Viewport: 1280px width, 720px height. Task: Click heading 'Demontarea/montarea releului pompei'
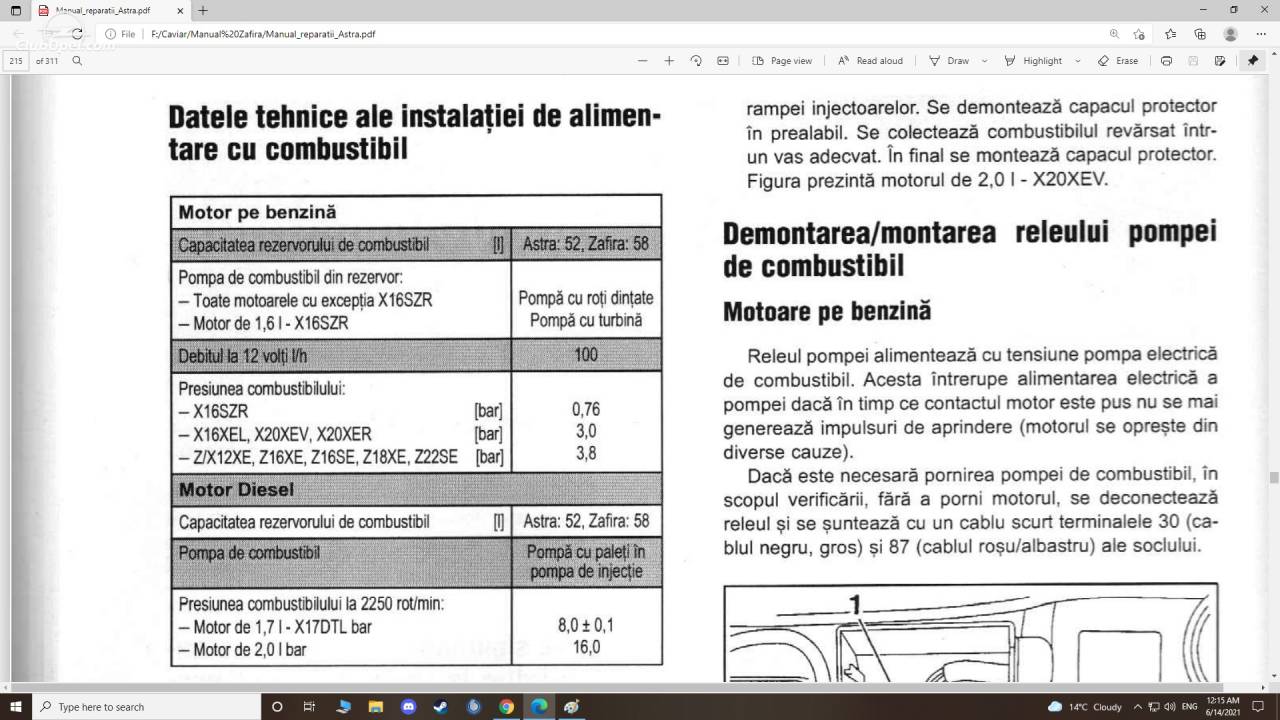point(970,233)
